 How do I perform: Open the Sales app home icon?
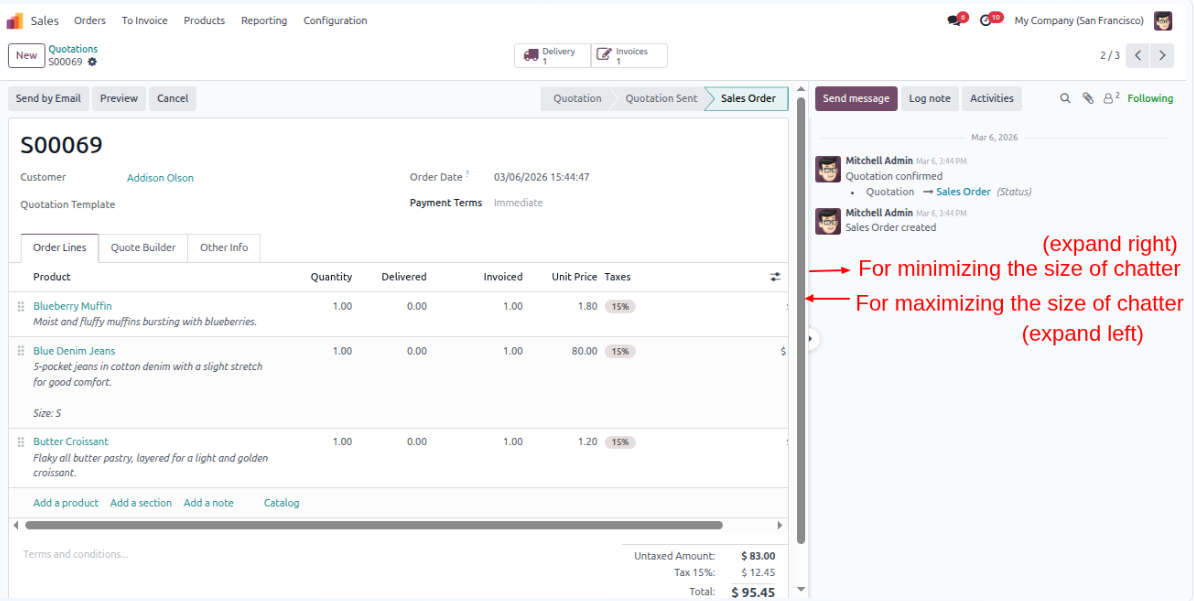(x=14, y=21)
